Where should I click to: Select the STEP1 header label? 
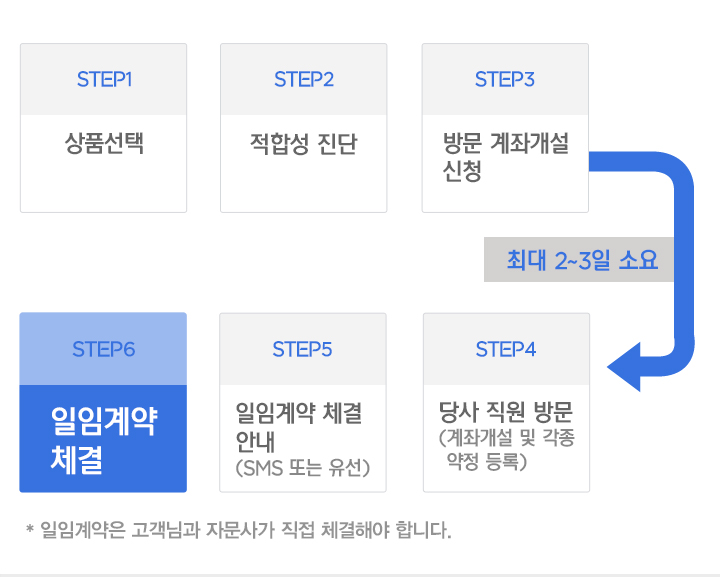(x=104, y=80)
